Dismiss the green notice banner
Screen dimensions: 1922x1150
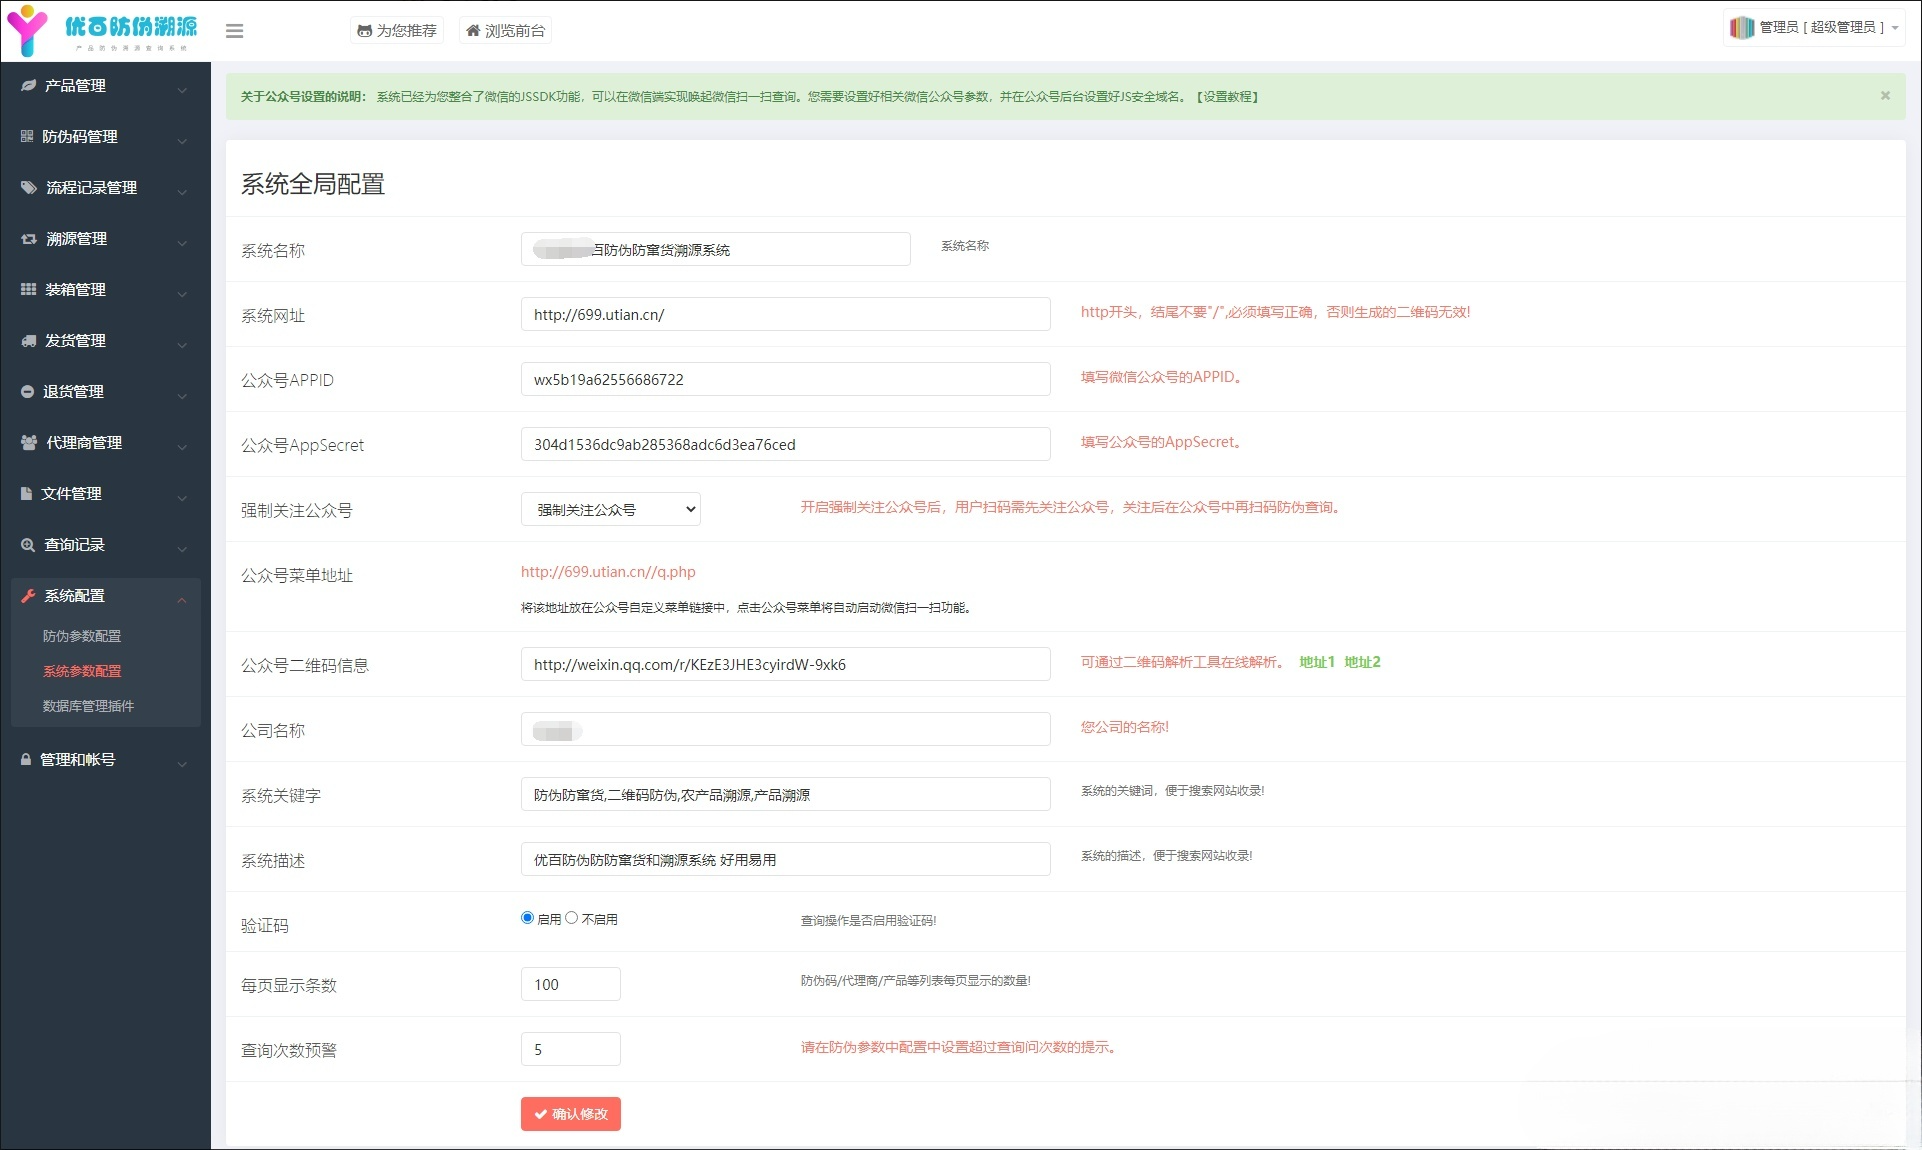click(1884, 95)
